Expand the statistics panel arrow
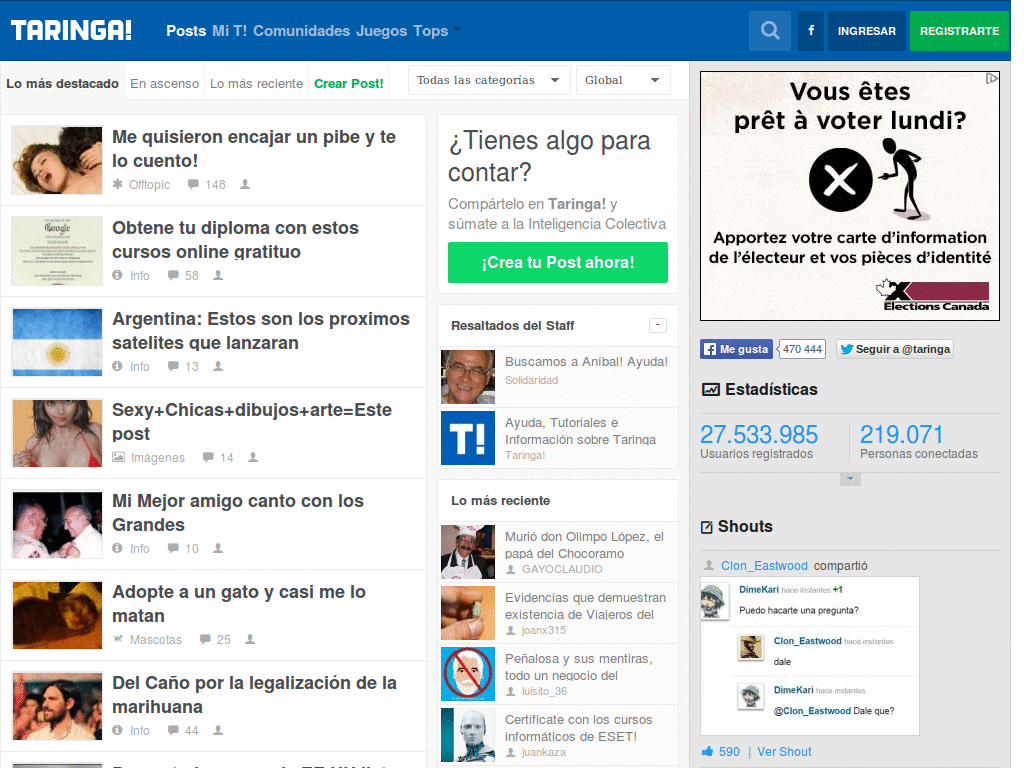The height and width of the screenshot is (768, 1024). [x=850, y=479]
